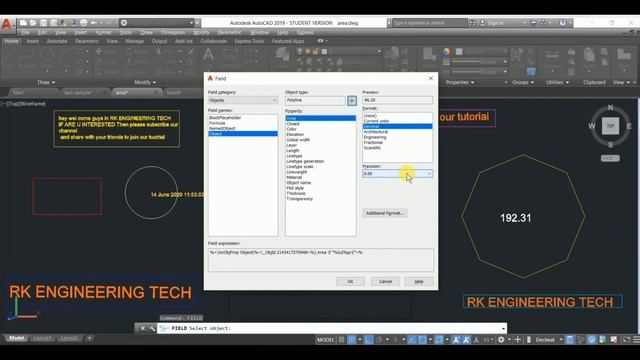Click the customization hamburger icon in status bar
The image size is (640, 360).
636,340
